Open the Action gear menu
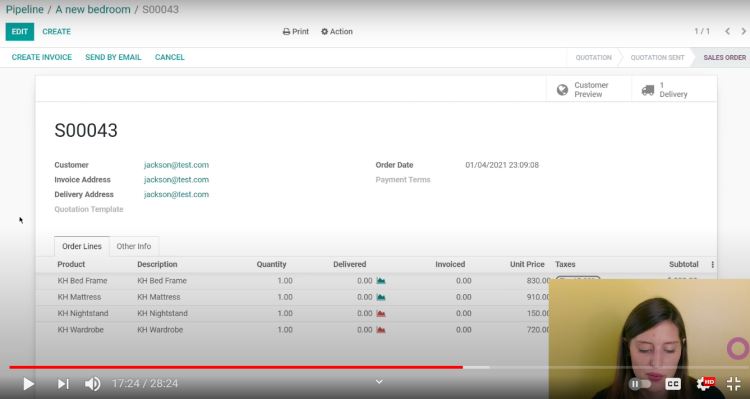 337,32
